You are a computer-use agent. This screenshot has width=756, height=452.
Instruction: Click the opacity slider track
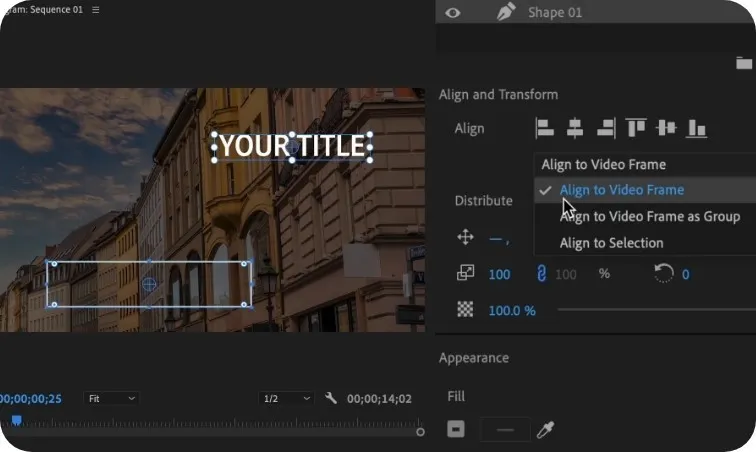point(657,310)
